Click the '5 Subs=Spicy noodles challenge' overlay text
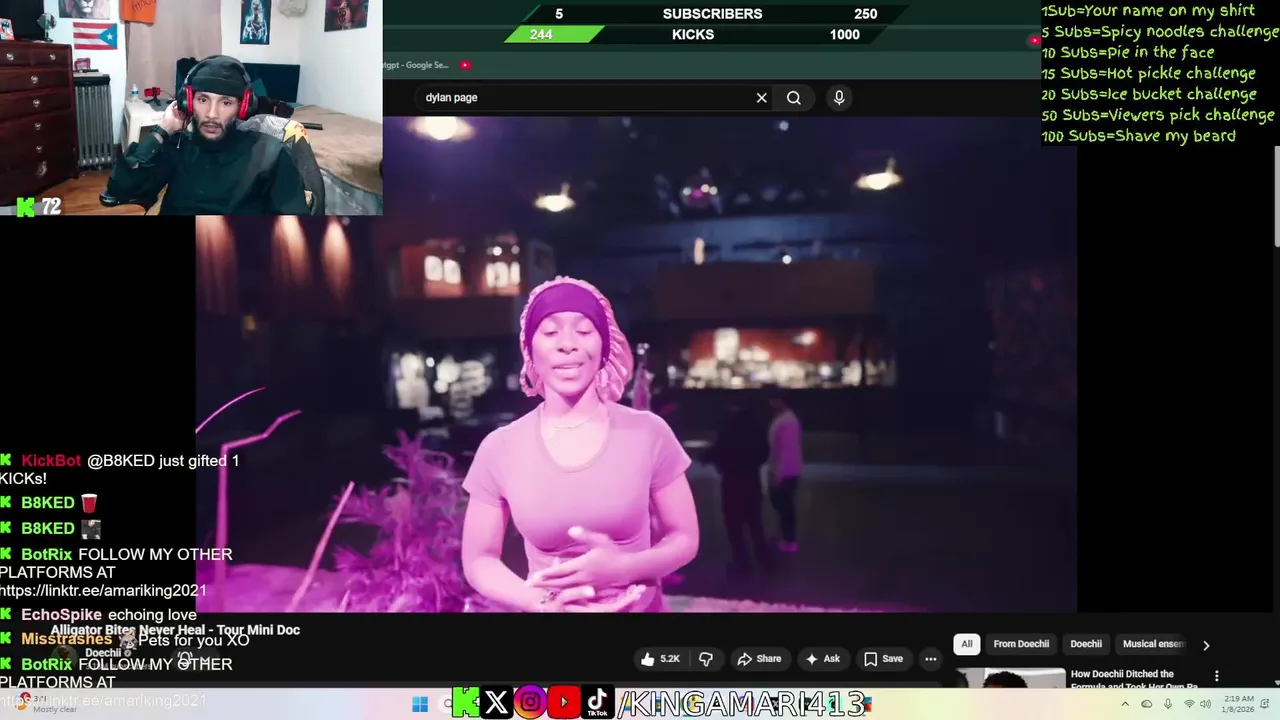The width and height of the screenshot is (1280, 720). (1160, 32)
